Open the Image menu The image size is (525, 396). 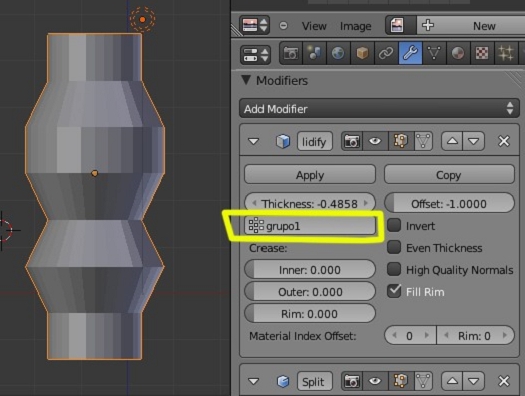[x=356, y=26]
